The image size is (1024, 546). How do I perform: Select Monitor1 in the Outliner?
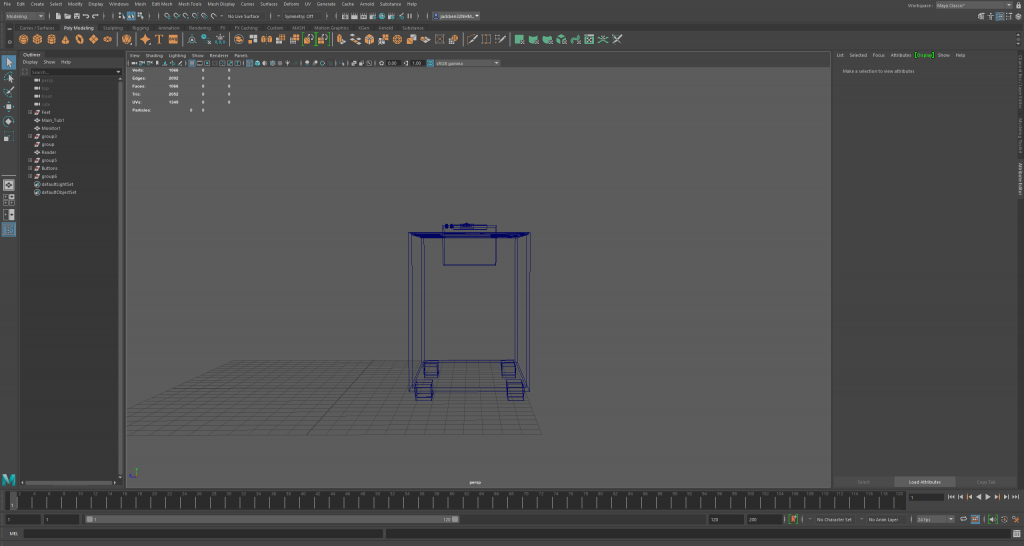[52, 128]
